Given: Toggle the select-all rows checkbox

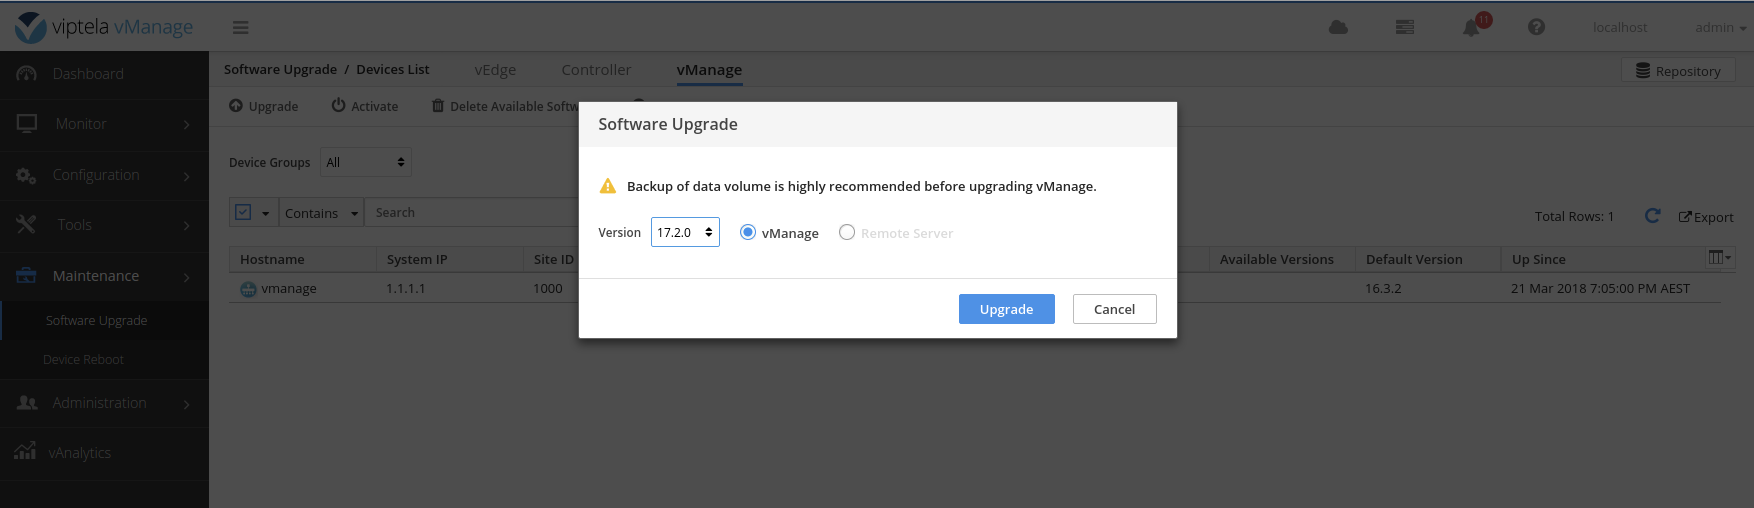Looking at the screenshot, I should click(243, 212).
